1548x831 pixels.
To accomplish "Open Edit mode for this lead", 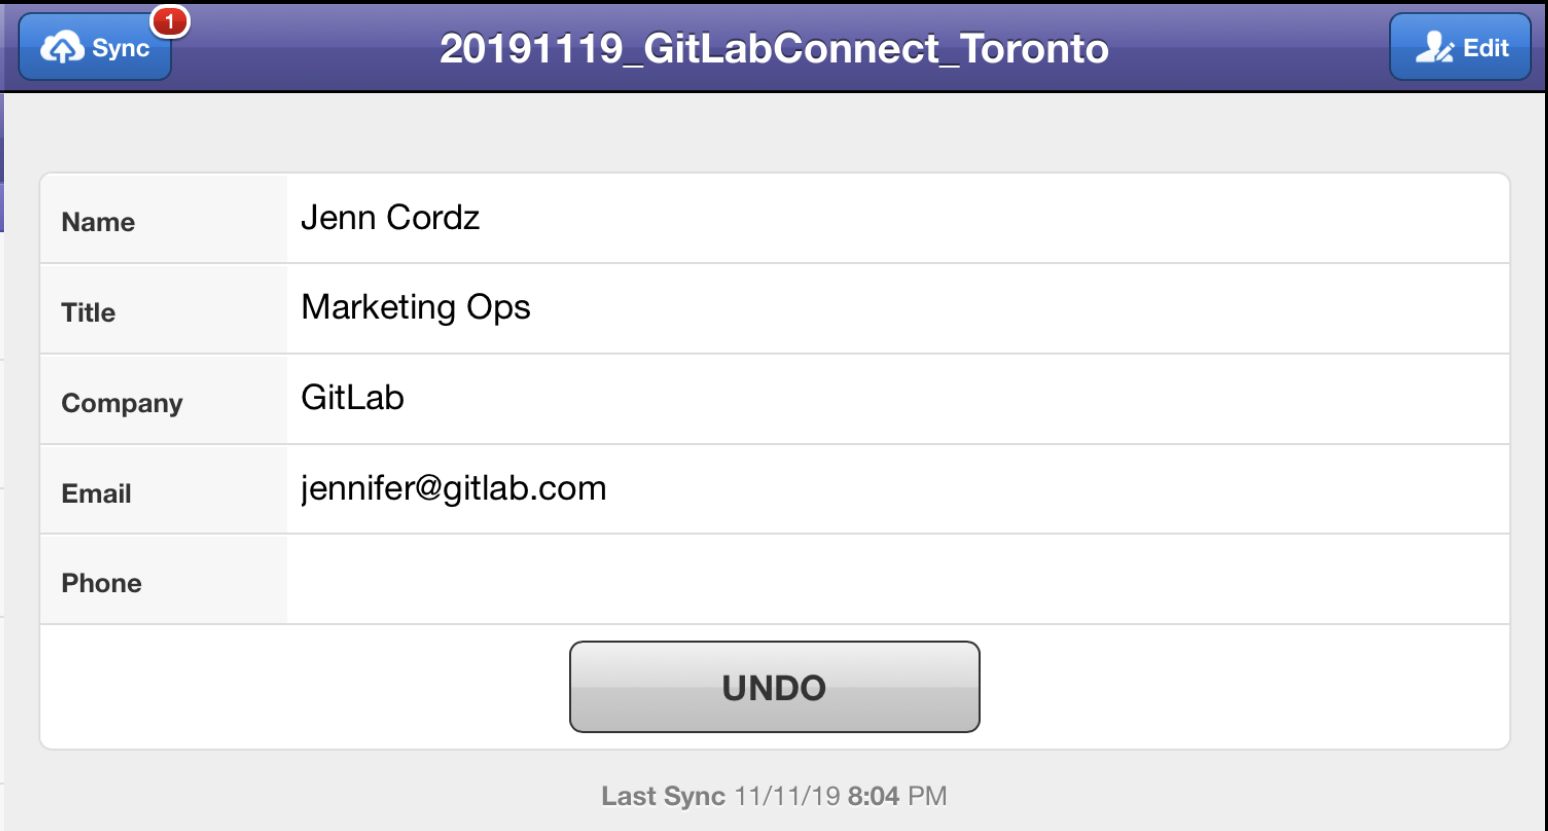I will point(1460,47).
